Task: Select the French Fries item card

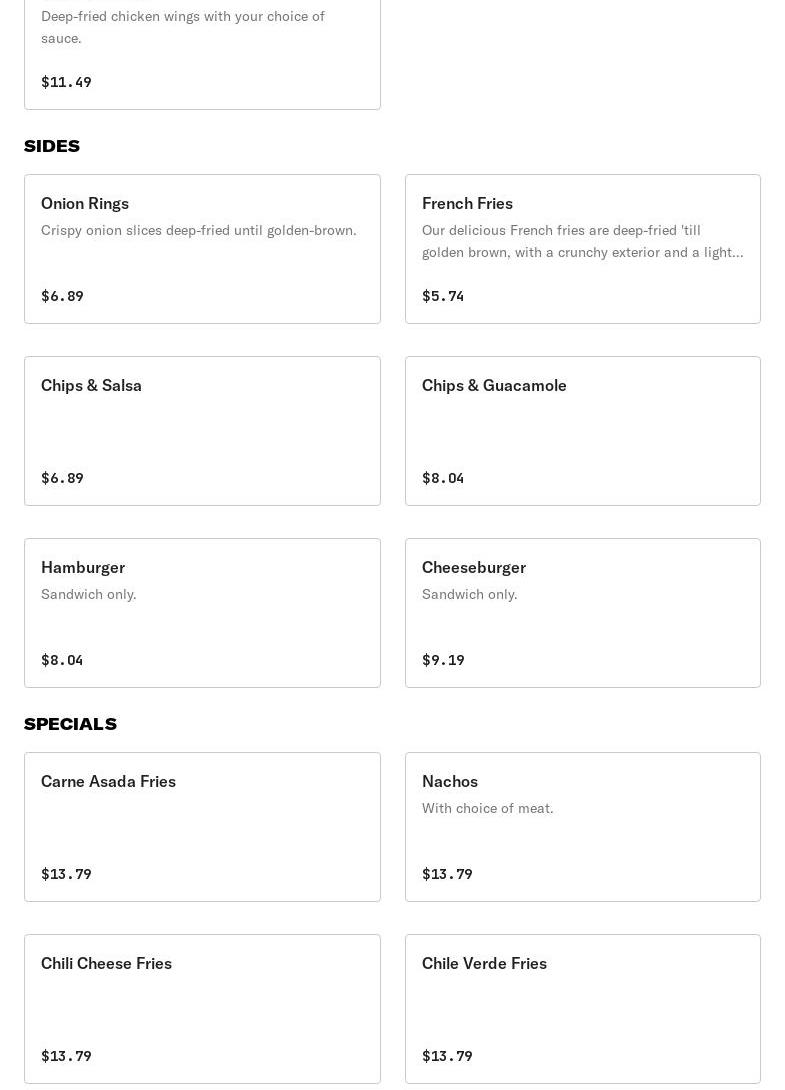Action: tap(582, 249)
